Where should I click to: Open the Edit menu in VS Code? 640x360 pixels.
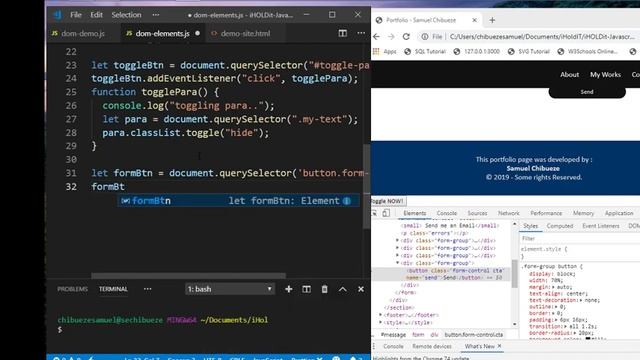pyautogui.click(x=96, y=15)
